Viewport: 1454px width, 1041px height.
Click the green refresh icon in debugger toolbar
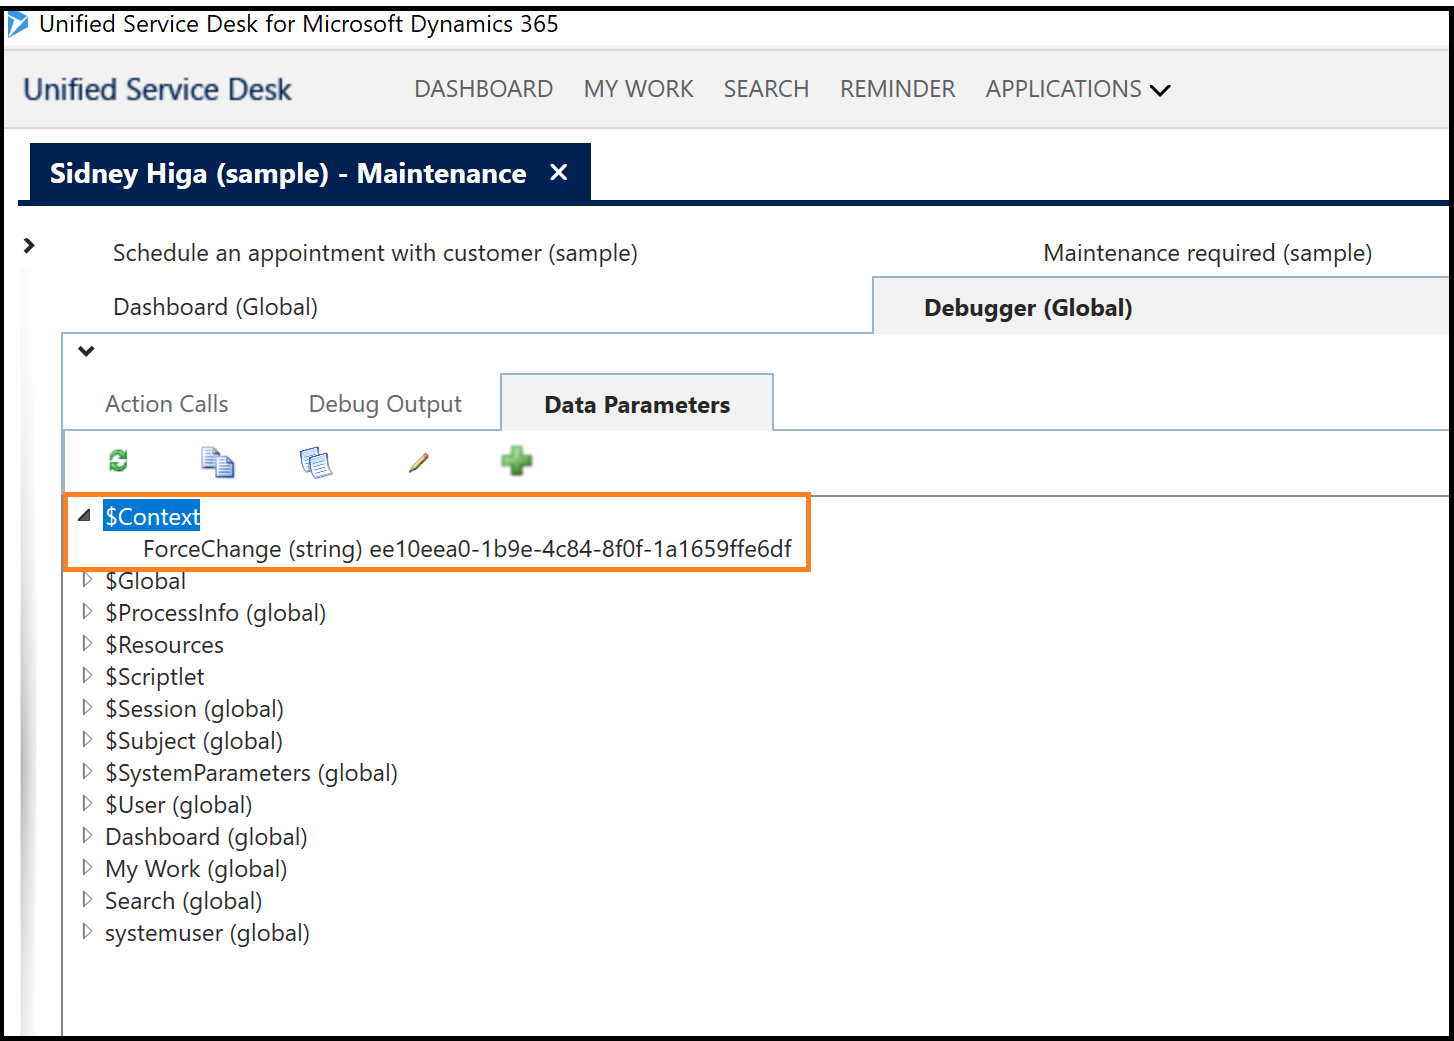pos(118,460)
